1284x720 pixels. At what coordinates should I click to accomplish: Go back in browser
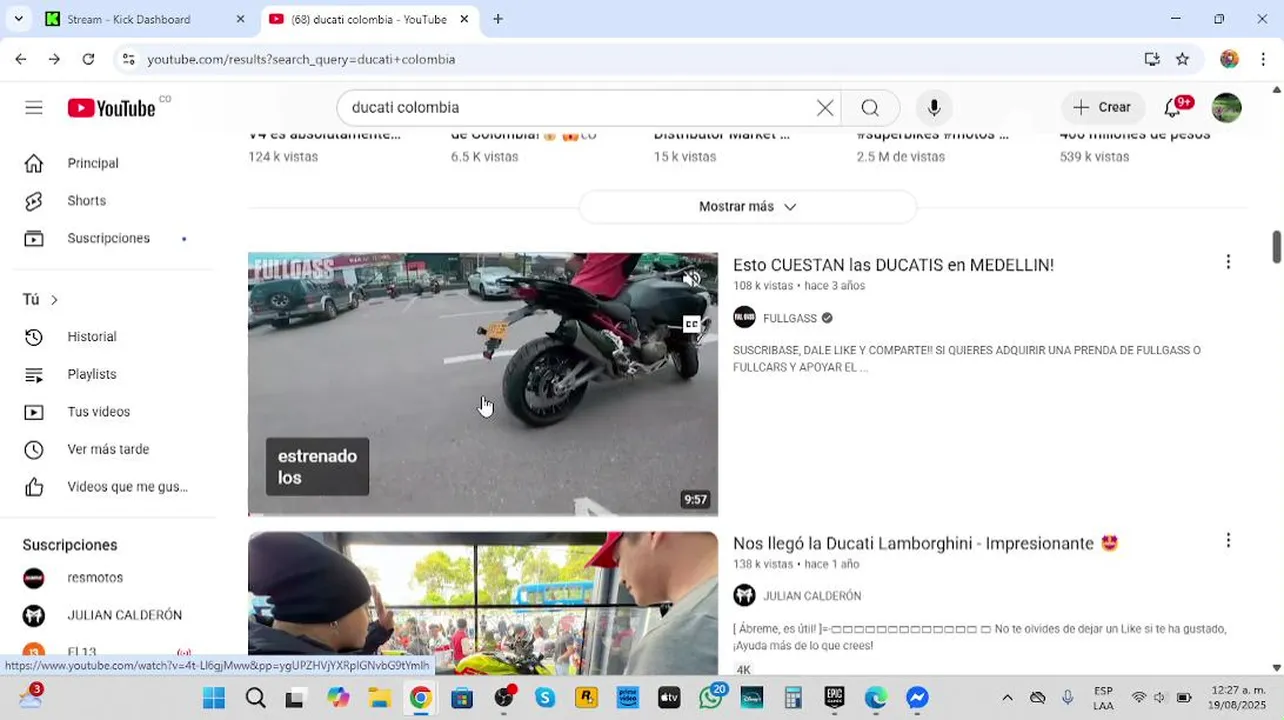click(x=21, y=59)
